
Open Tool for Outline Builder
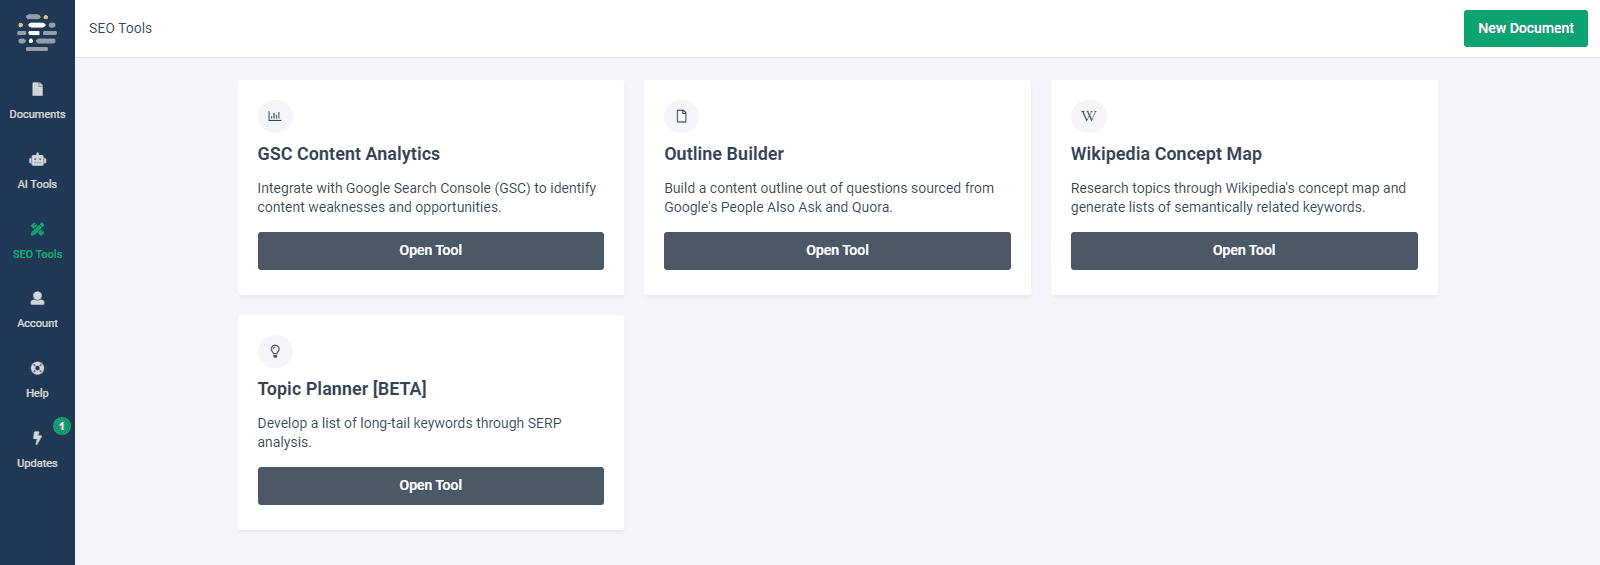837,251
